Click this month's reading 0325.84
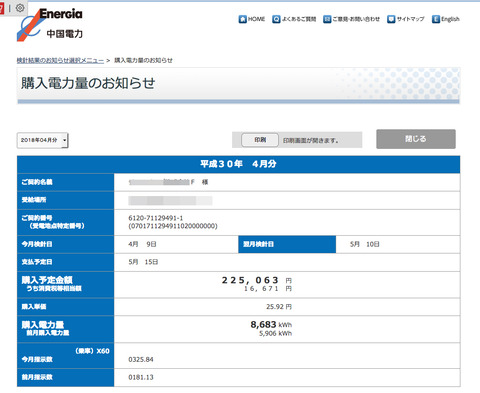480x393 pixels. [x=141, y=360]
